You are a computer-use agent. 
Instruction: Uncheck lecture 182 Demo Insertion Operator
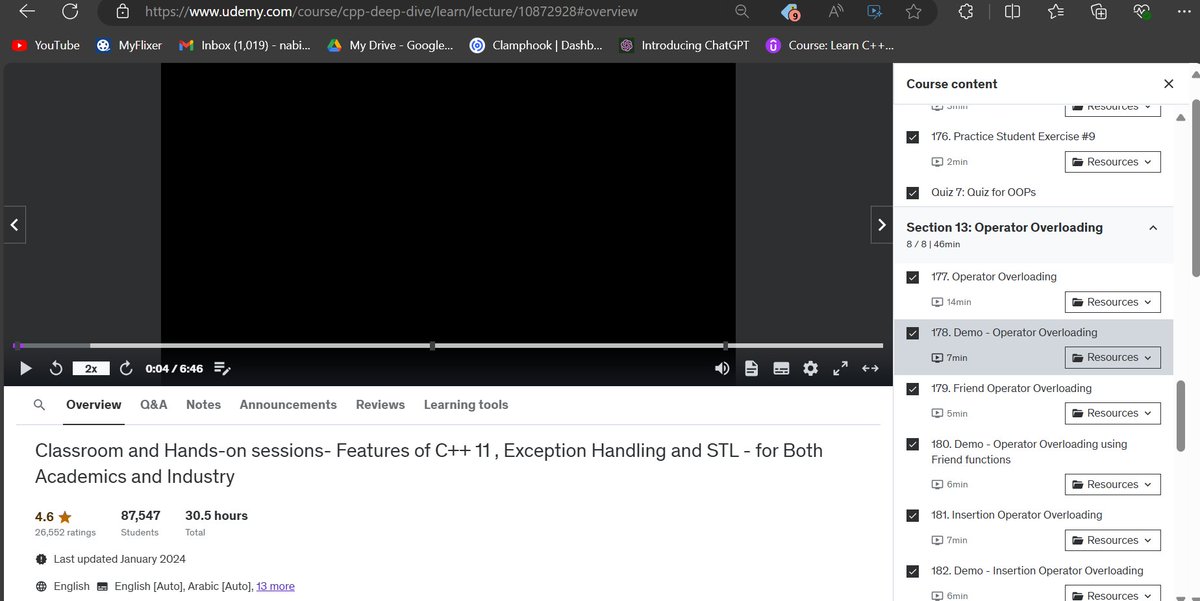coord(912,572)
